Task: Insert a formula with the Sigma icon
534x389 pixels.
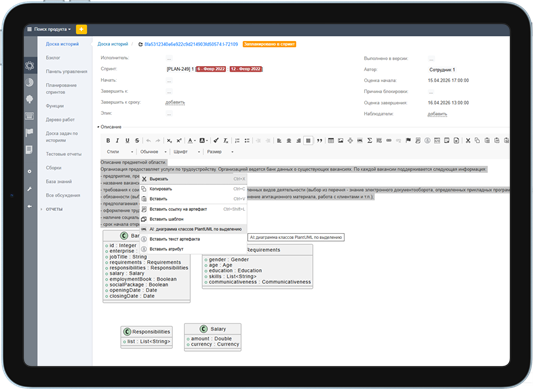Action: click(x=370, y=140)
